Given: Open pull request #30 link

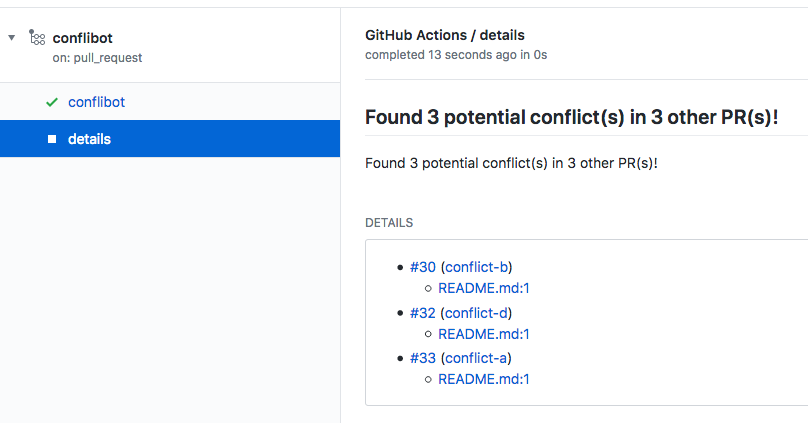Looking at the screenshot, I should 423,267.
